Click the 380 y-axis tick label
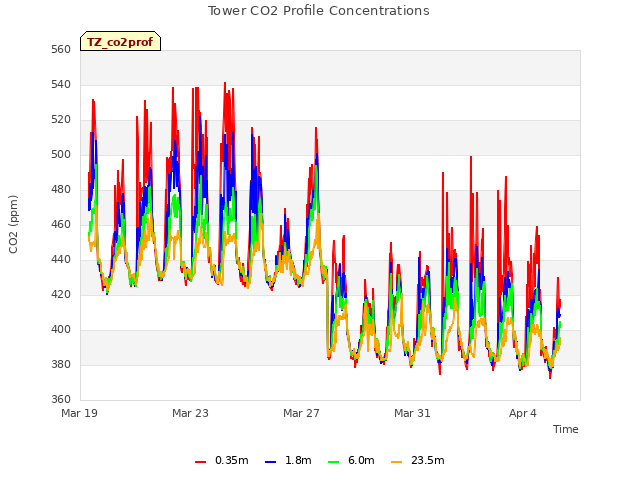This screenshot has width=640, height=480. (61, 364)
